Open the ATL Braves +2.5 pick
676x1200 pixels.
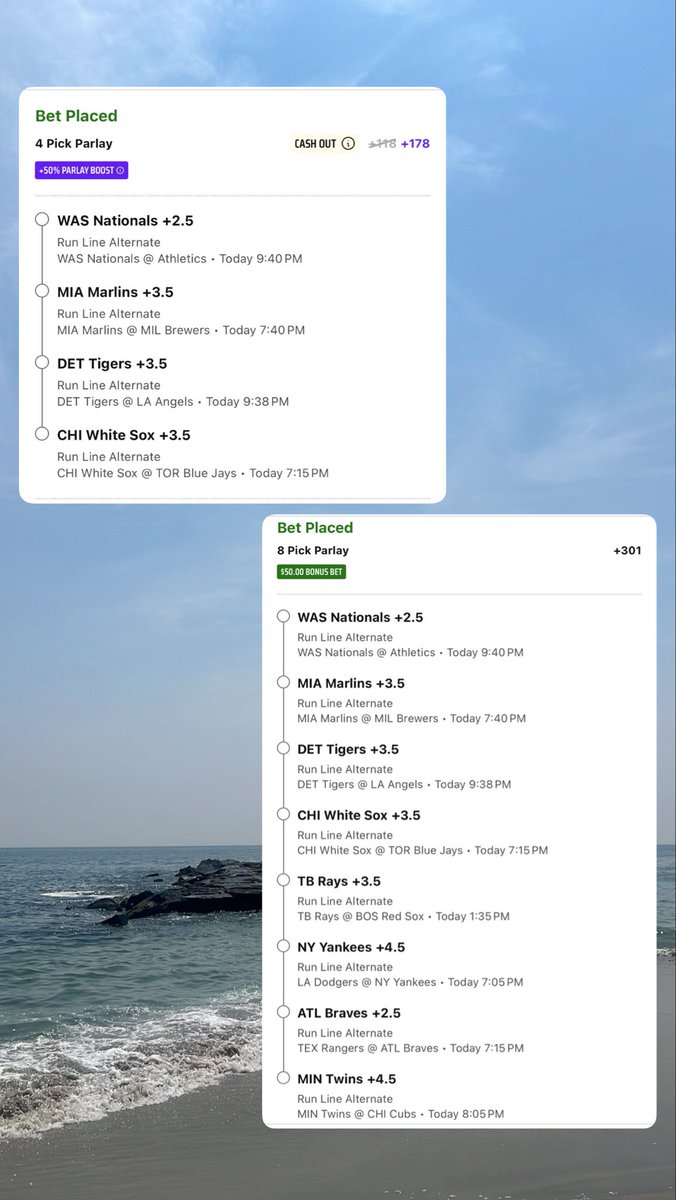tap(349, 1013)
